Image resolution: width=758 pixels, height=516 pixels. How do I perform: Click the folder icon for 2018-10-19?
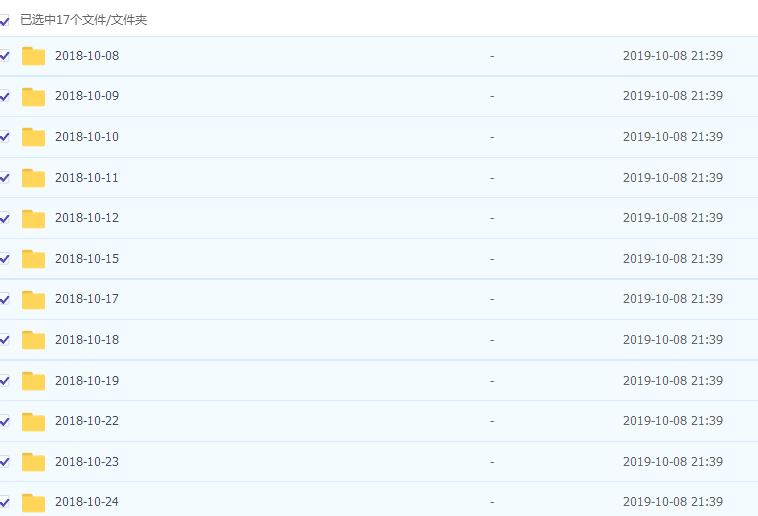tap(34, 381)
